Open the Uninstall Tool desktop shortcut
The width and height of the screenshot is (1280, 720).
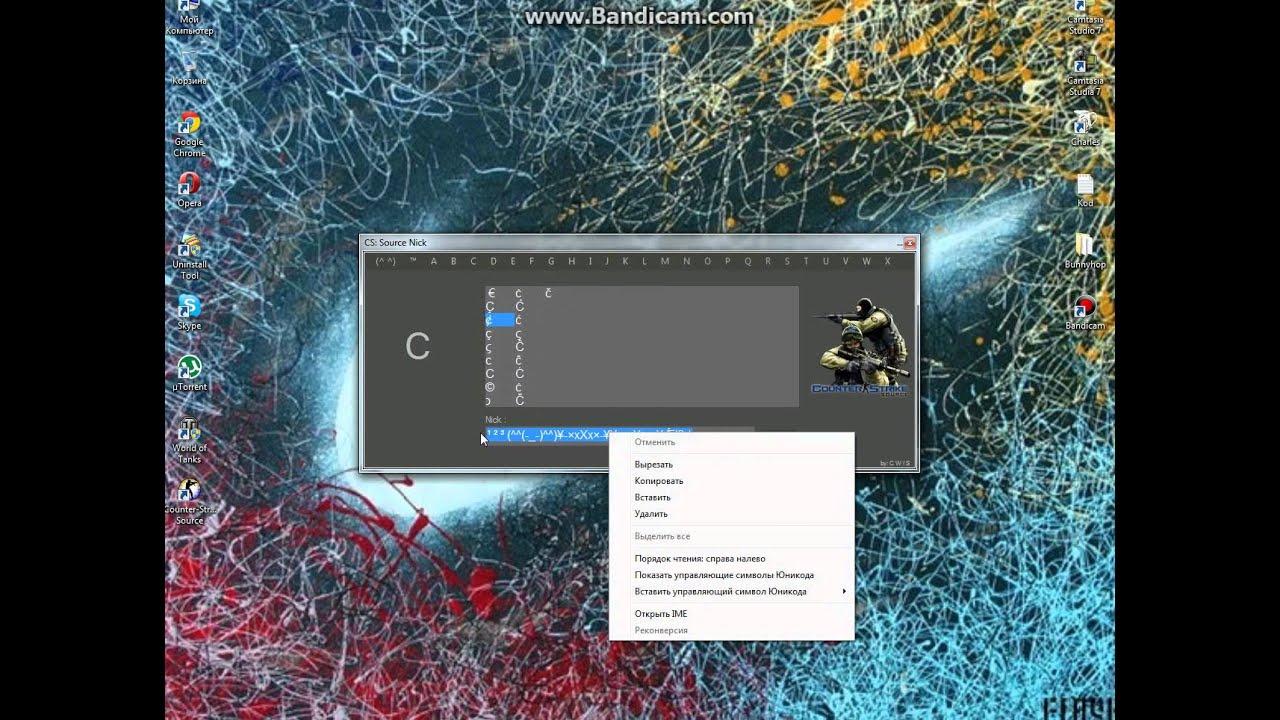point(189,258)
